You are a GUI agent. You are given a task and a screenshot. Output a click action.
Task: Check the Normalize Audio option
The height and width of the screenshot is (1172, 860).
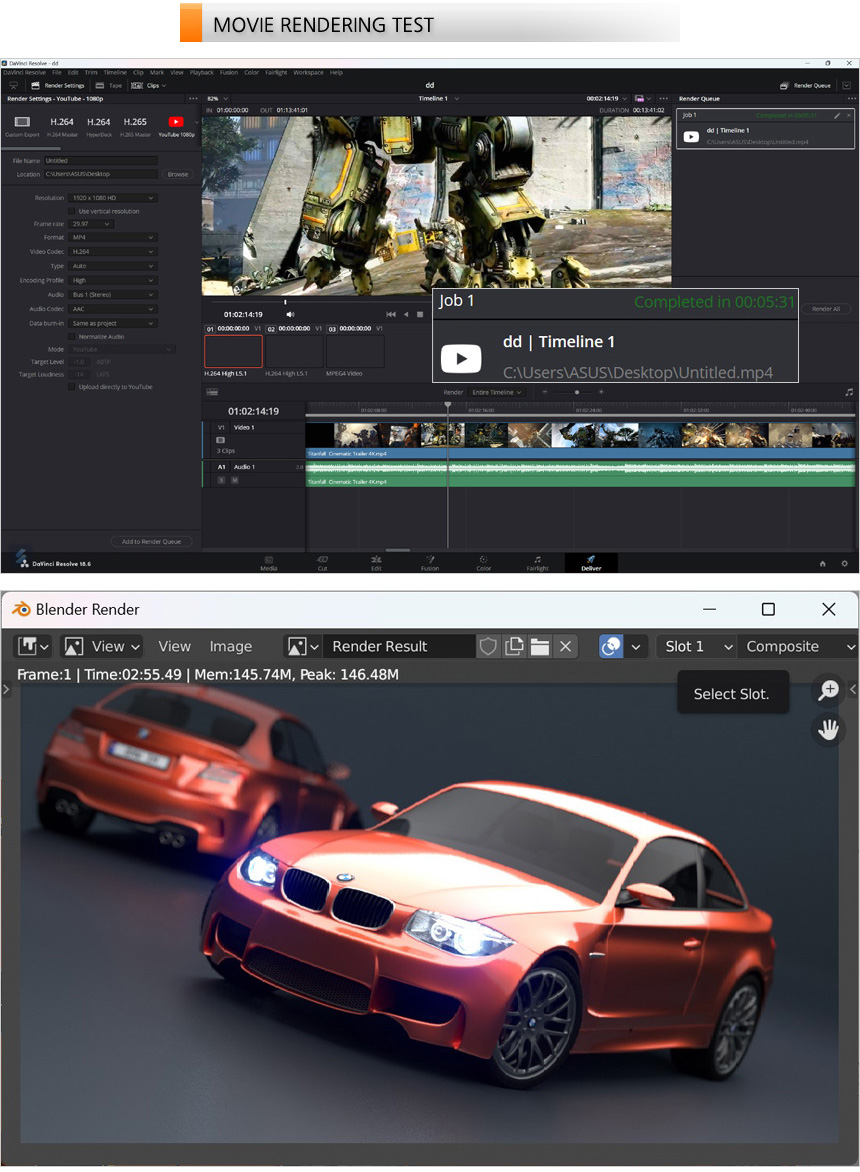coord(72,337)
